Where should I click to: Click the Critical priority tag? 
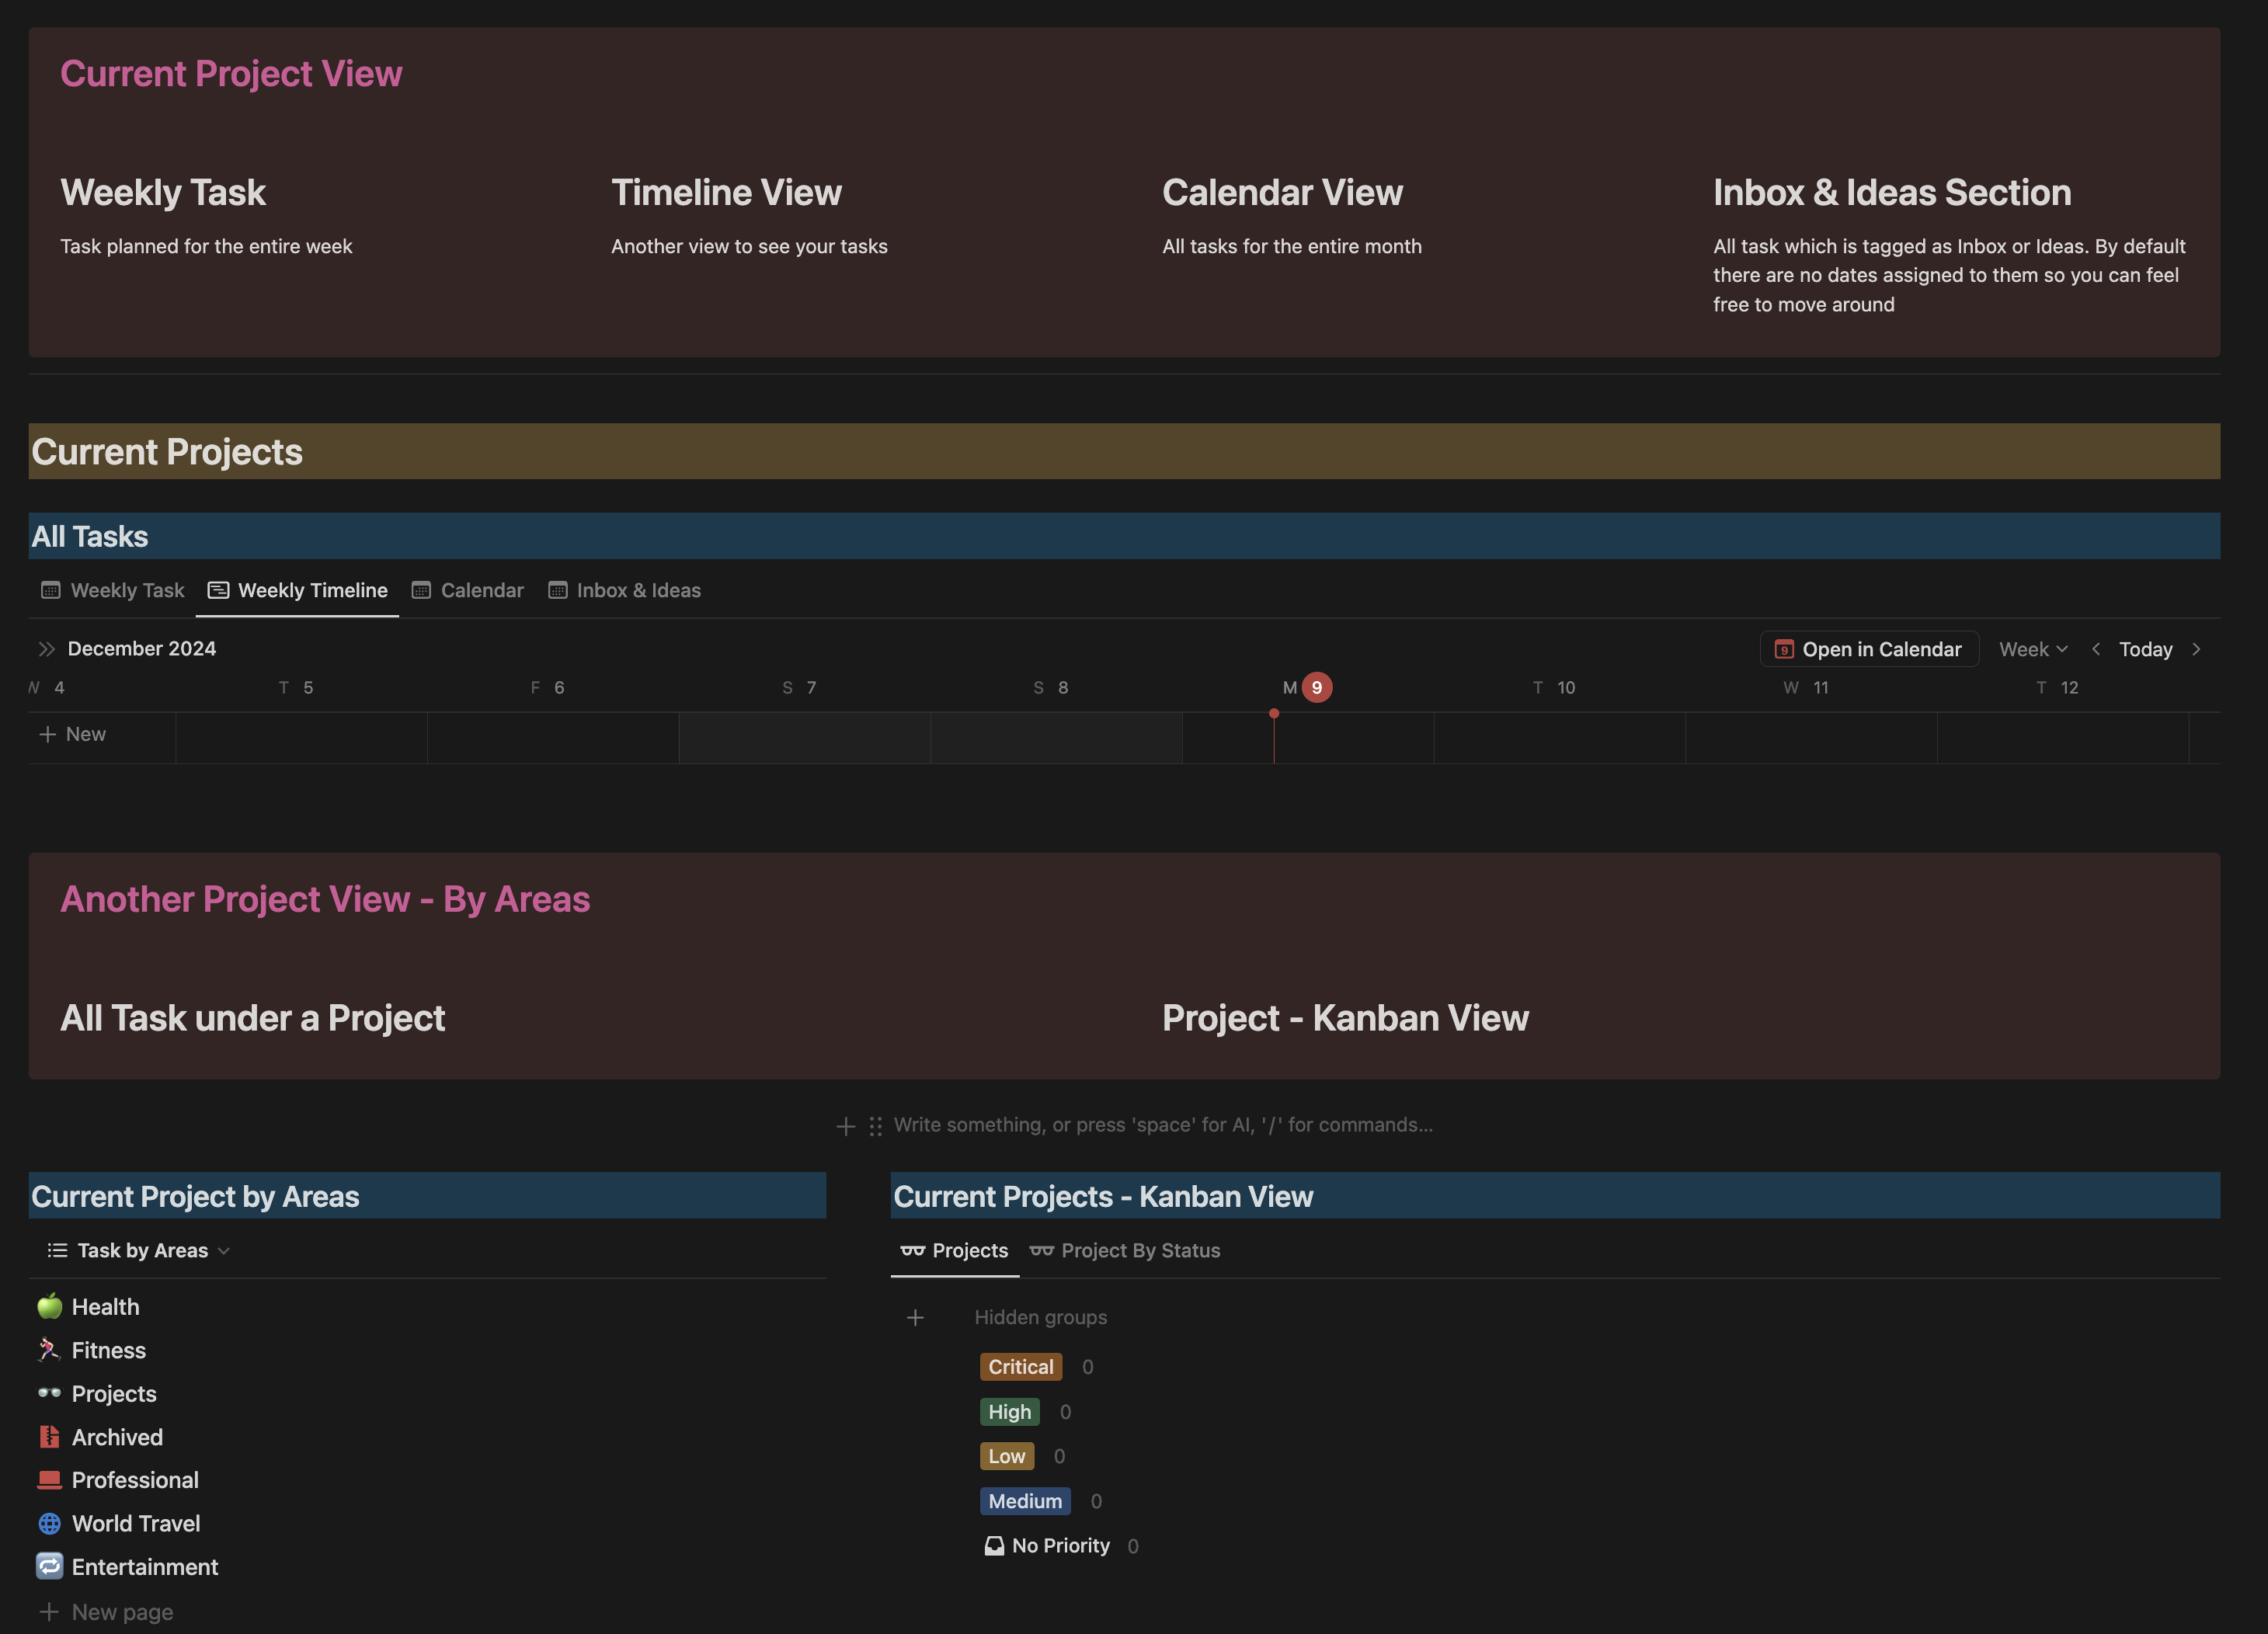pos(1021,1367)
